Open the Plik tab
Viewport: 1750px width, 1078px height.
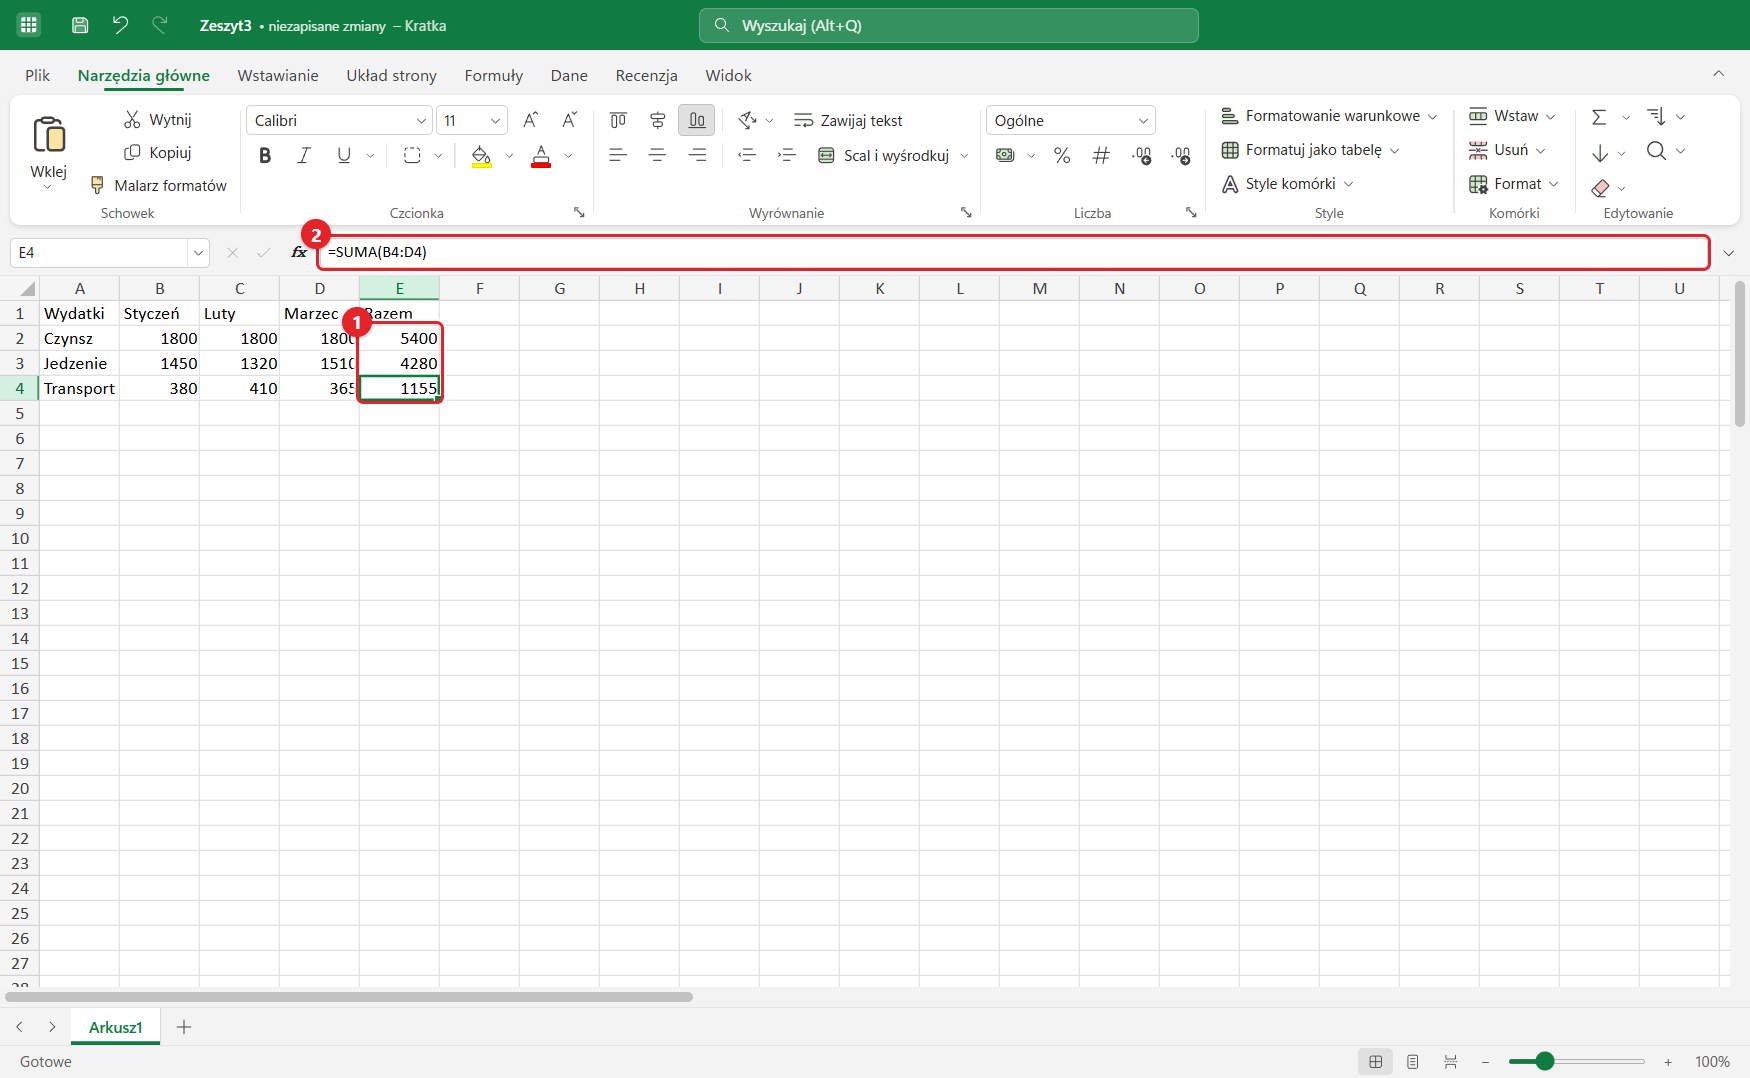pos(38,75)
